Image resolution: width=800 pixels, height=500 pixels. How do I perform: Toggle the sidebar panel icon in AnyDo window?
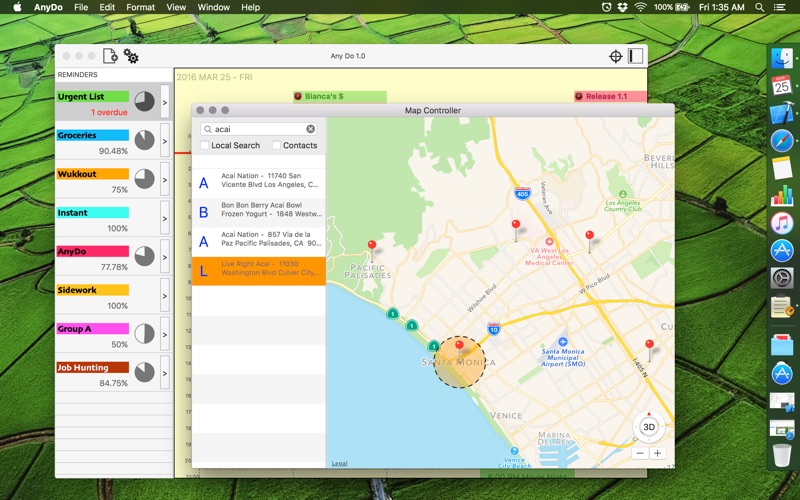coord(635,56)
